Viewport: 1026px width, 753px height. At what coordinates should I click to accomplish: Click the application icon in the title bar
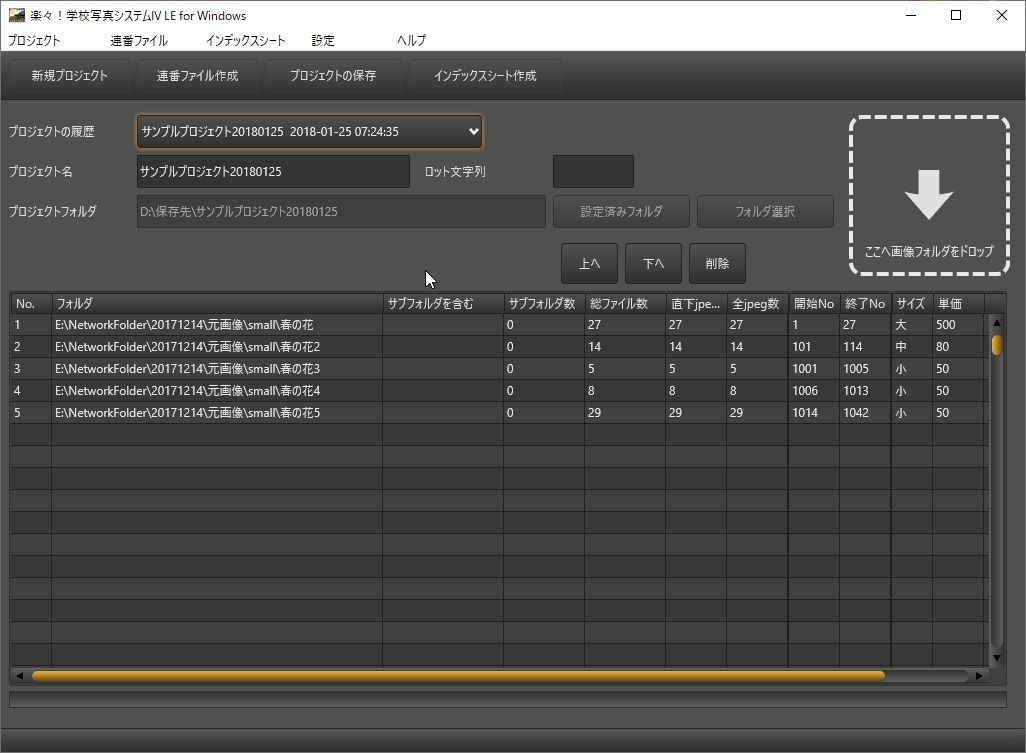click(x=16, y=15)
